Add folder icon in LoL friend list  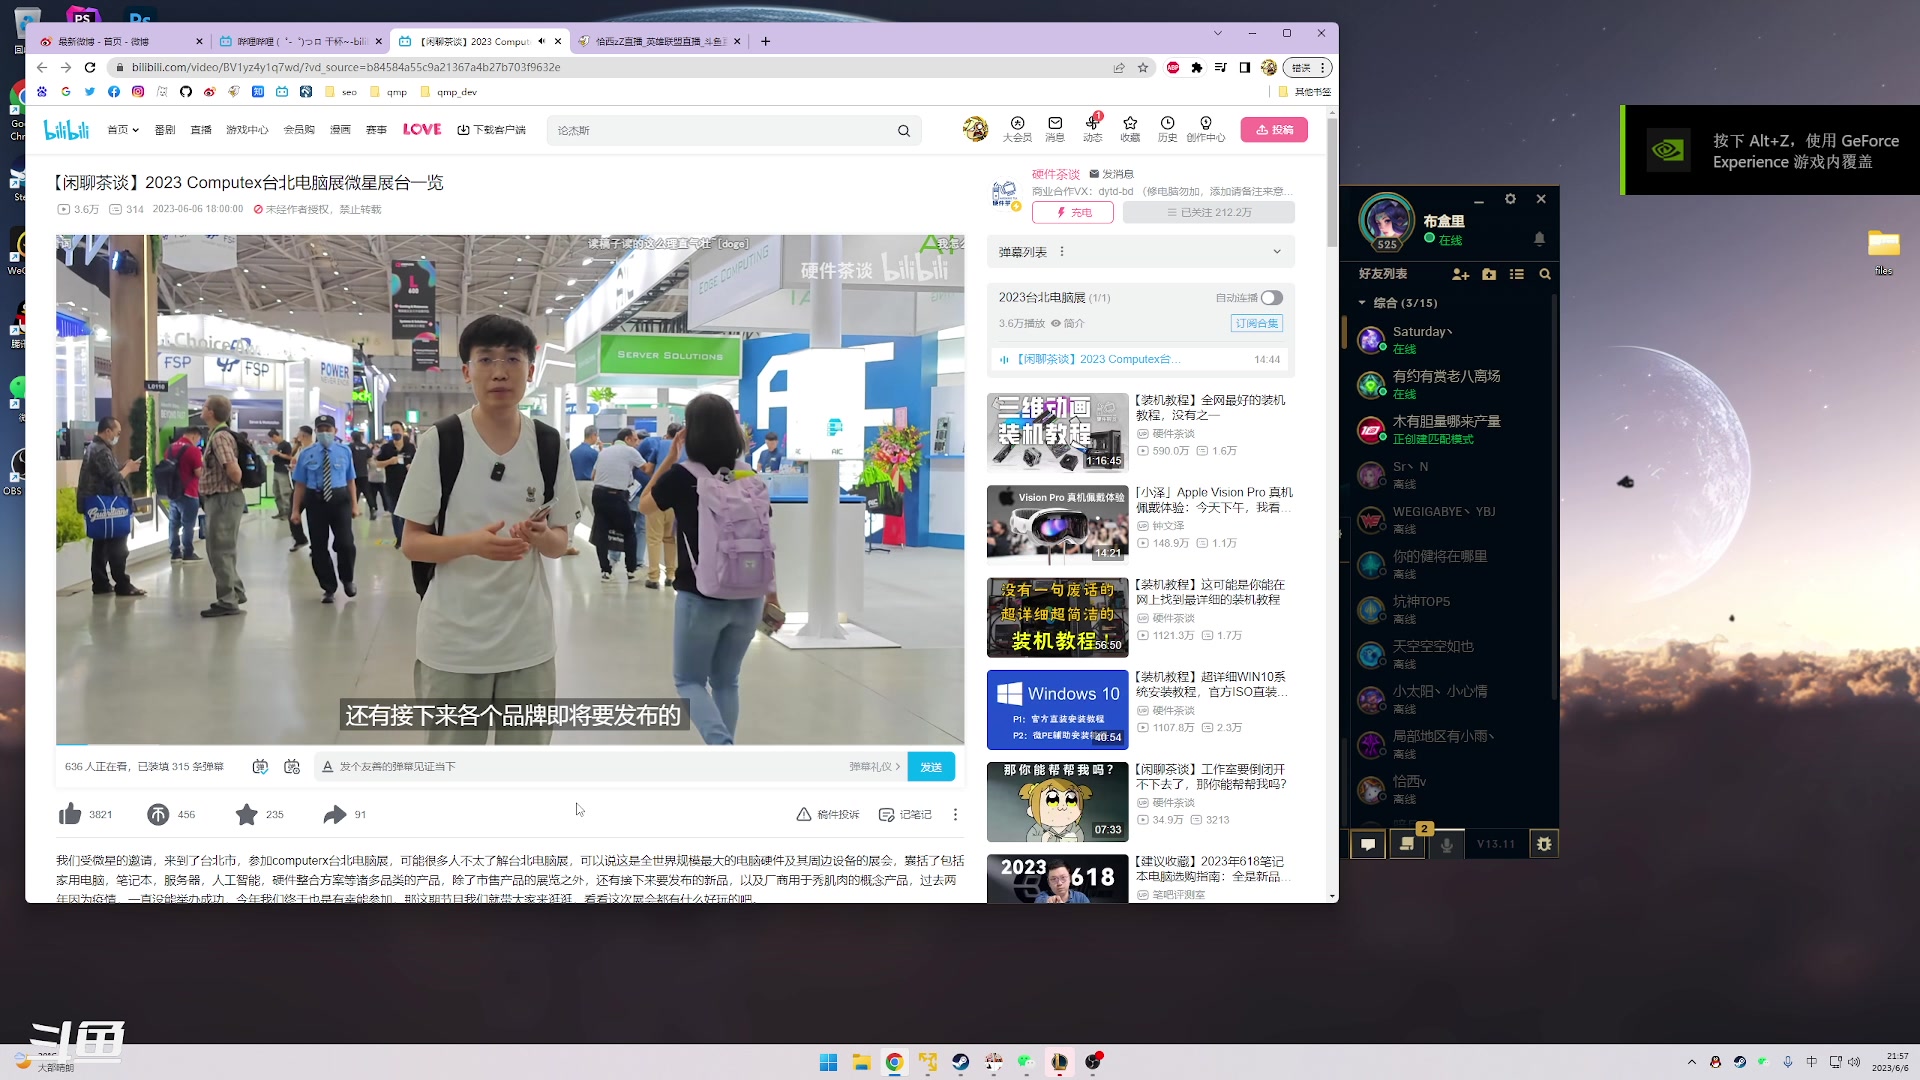[x=1489, y=274]
